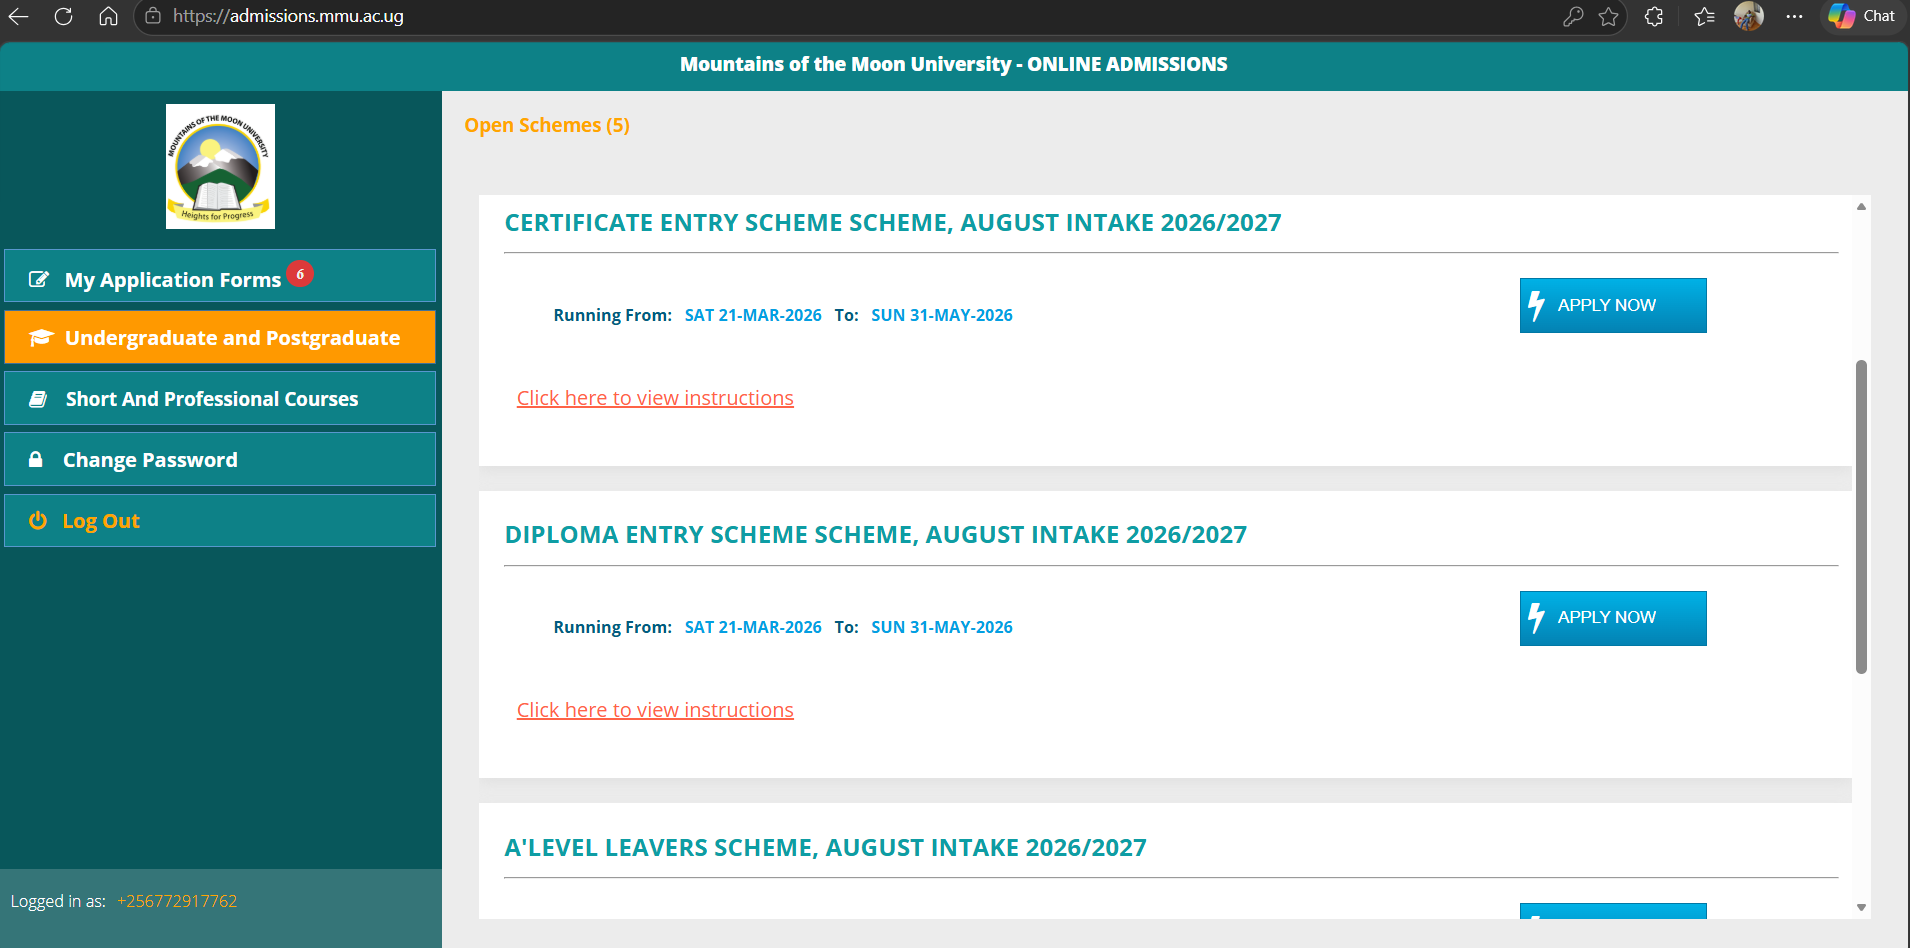Apply now for Diploma Entry Scheme

click(1612, 618)
